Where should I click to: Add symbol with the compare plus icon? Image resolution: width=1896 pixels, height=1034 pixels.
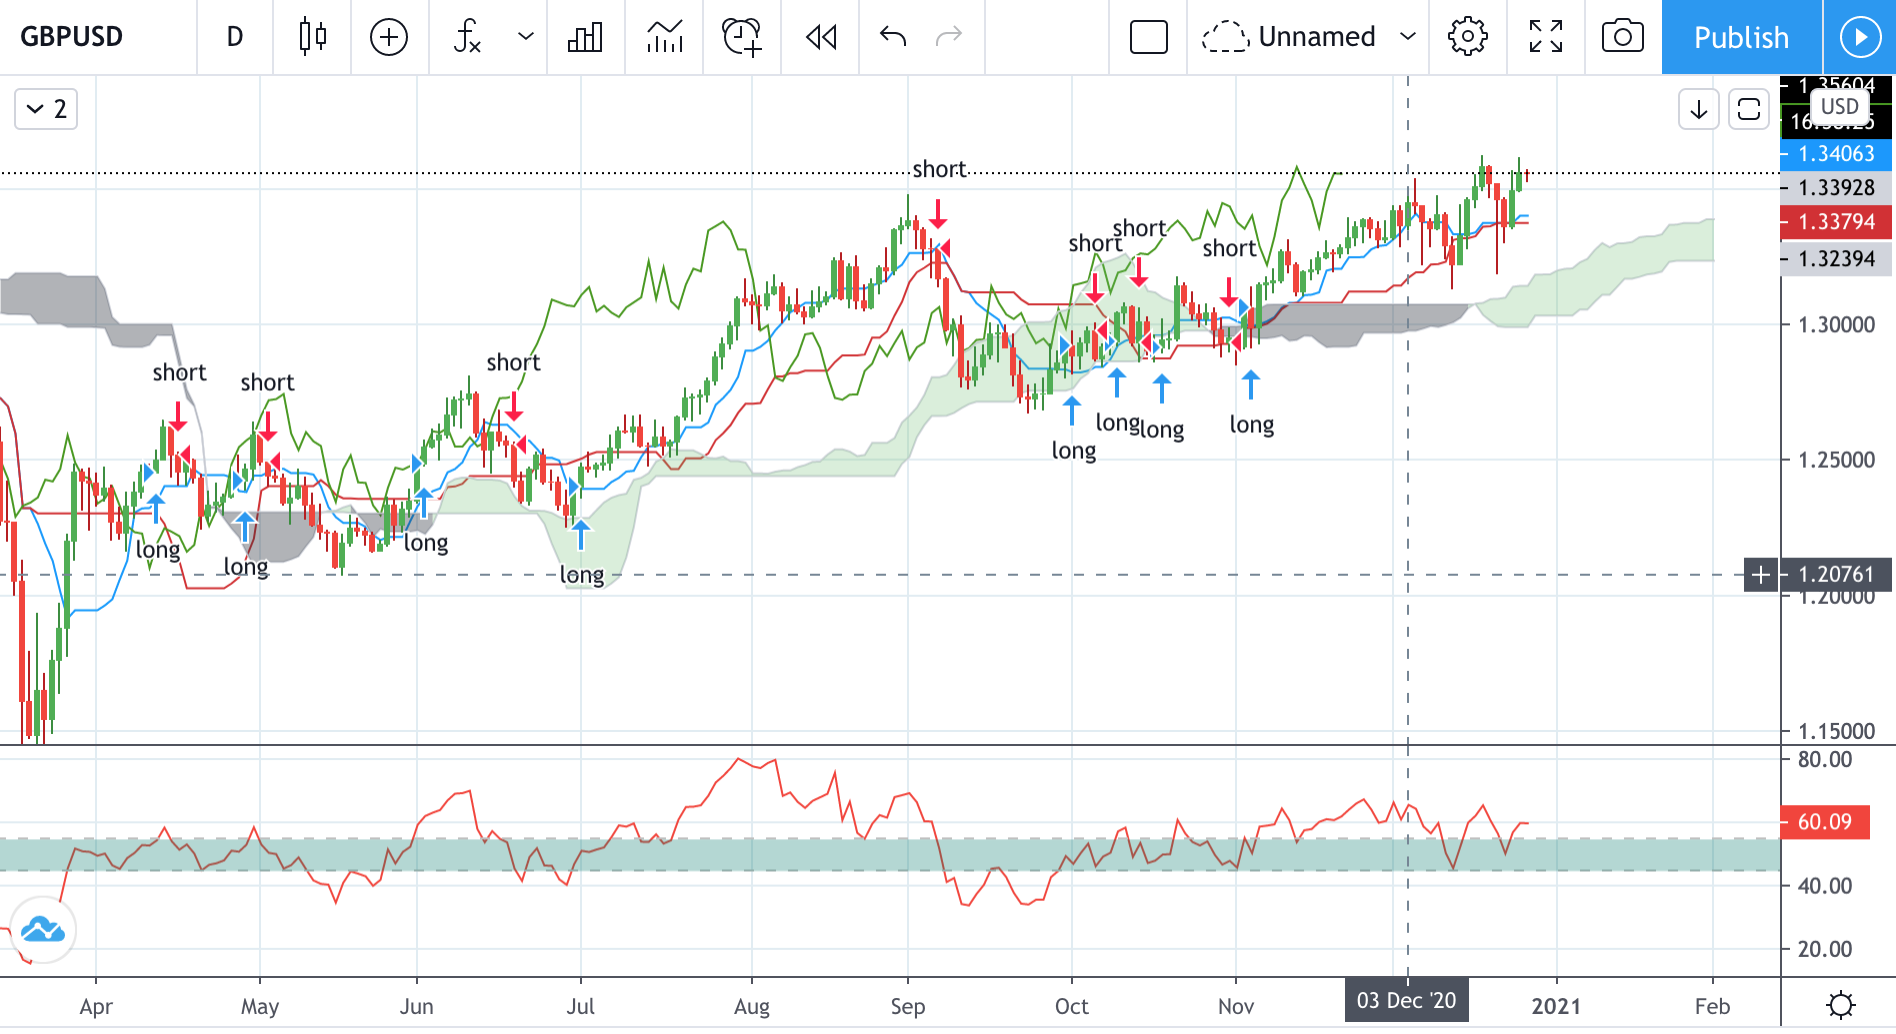(389, 37)
